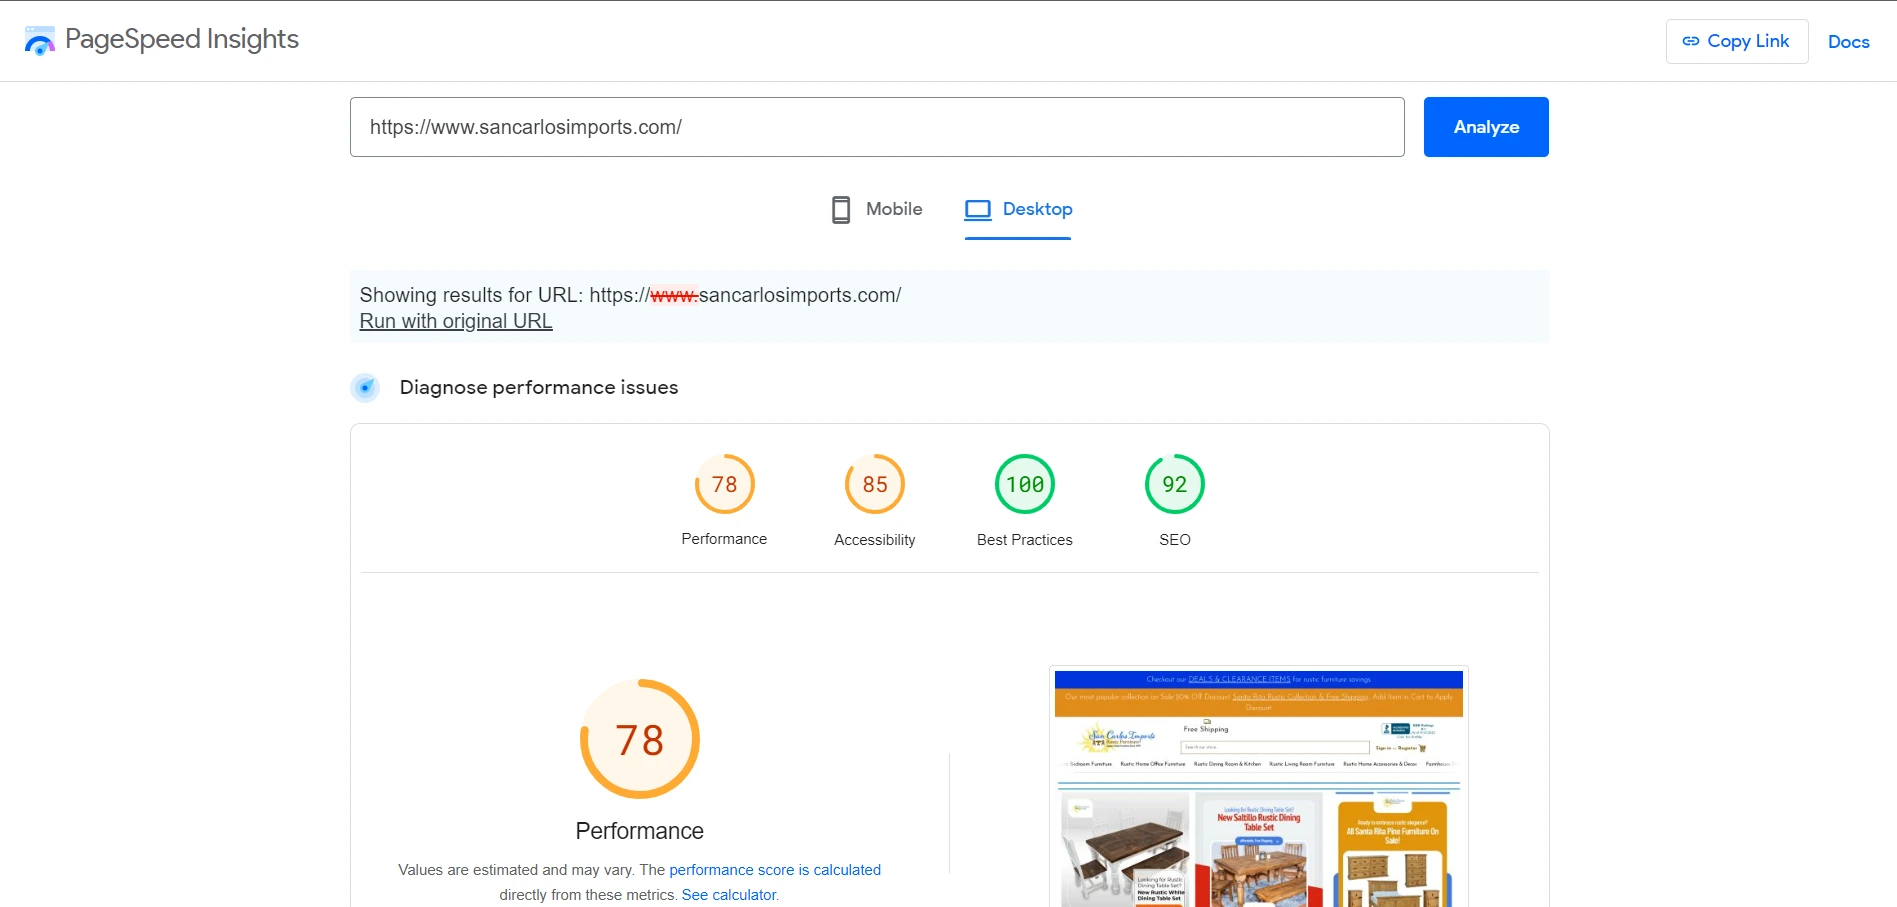This screenshot has height=907, width=1897.
Task: Open the Docs link
Action: (1848, 41)
